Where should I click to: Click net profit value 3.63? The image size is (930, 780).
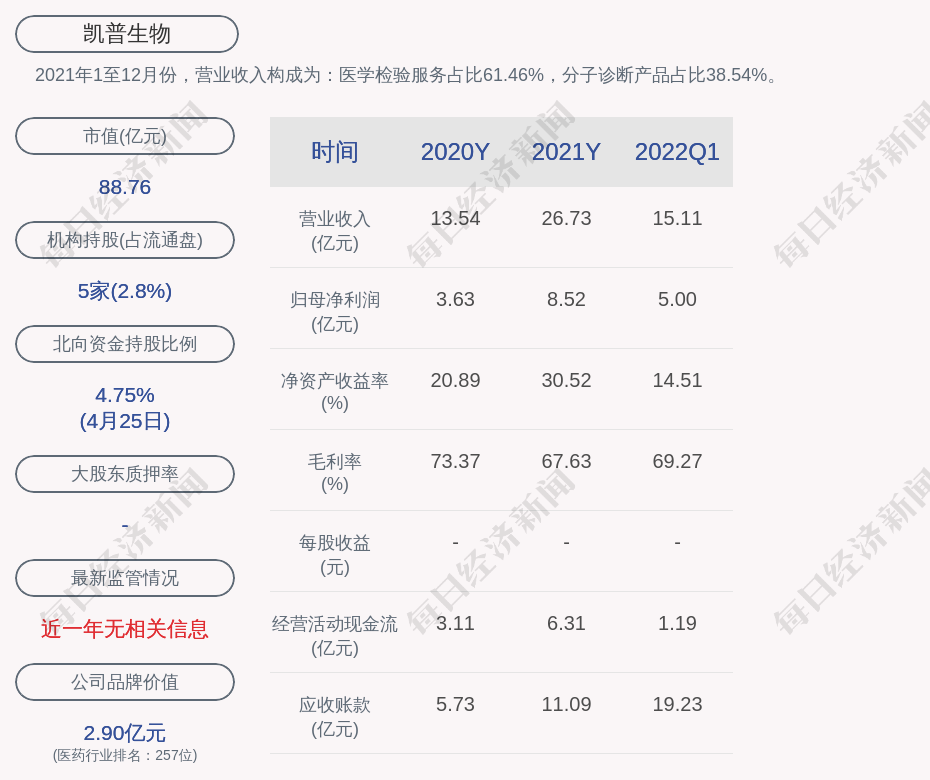(455, 299)
